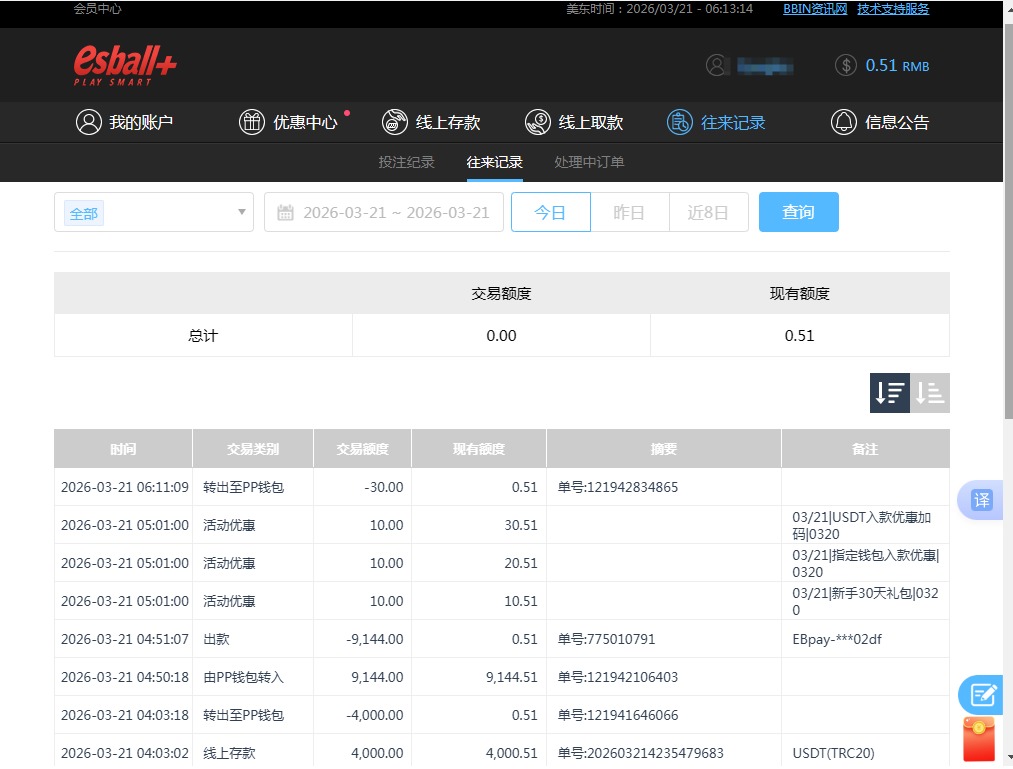The height and width of the screenshot is (769, 1013).
Task: Select the ascending sort icon above the table
Action: 929,393
